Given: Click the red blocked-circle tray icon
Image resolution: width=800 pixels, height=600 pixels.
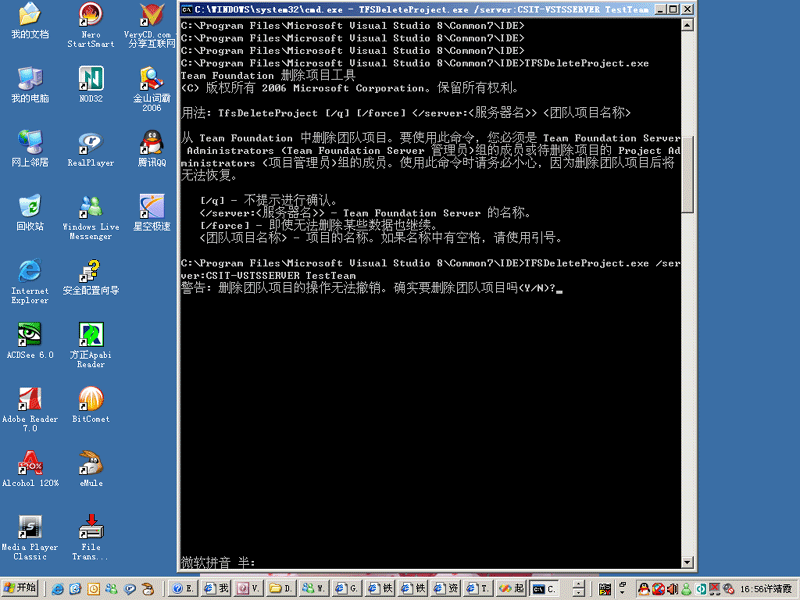Looking at the screenshot, I should tap(658, 589).
